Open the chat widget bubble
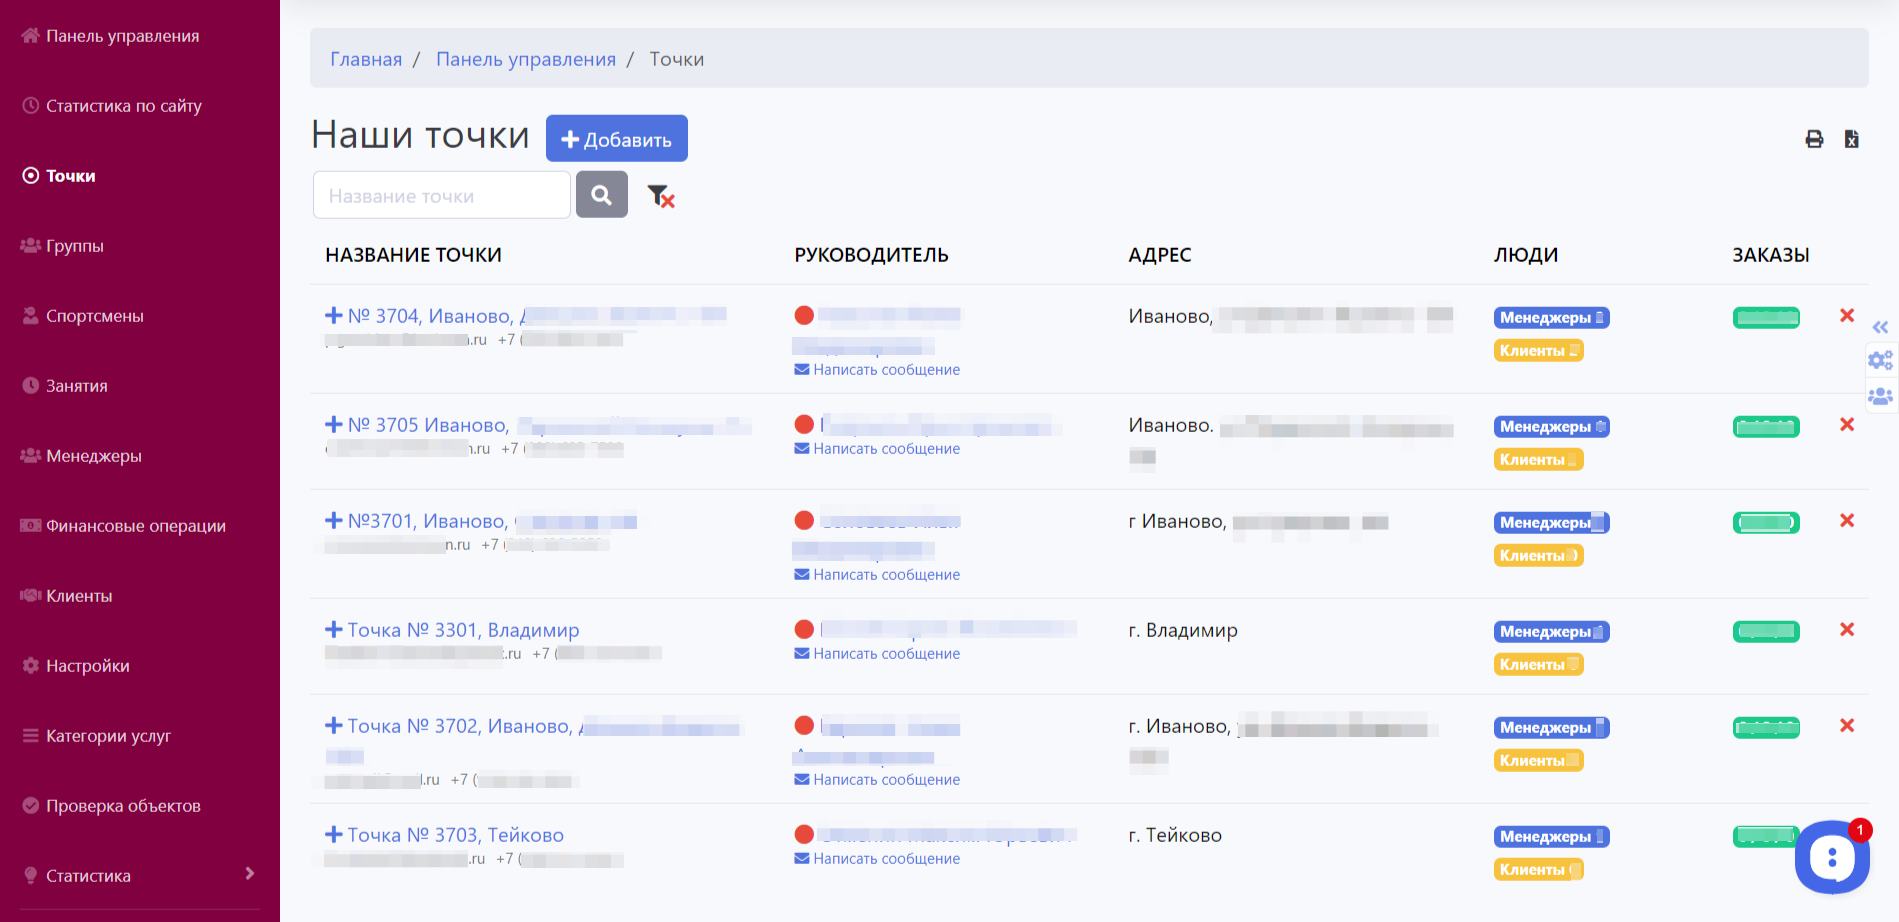1899x922 pixels. [x=1831, y=857]
